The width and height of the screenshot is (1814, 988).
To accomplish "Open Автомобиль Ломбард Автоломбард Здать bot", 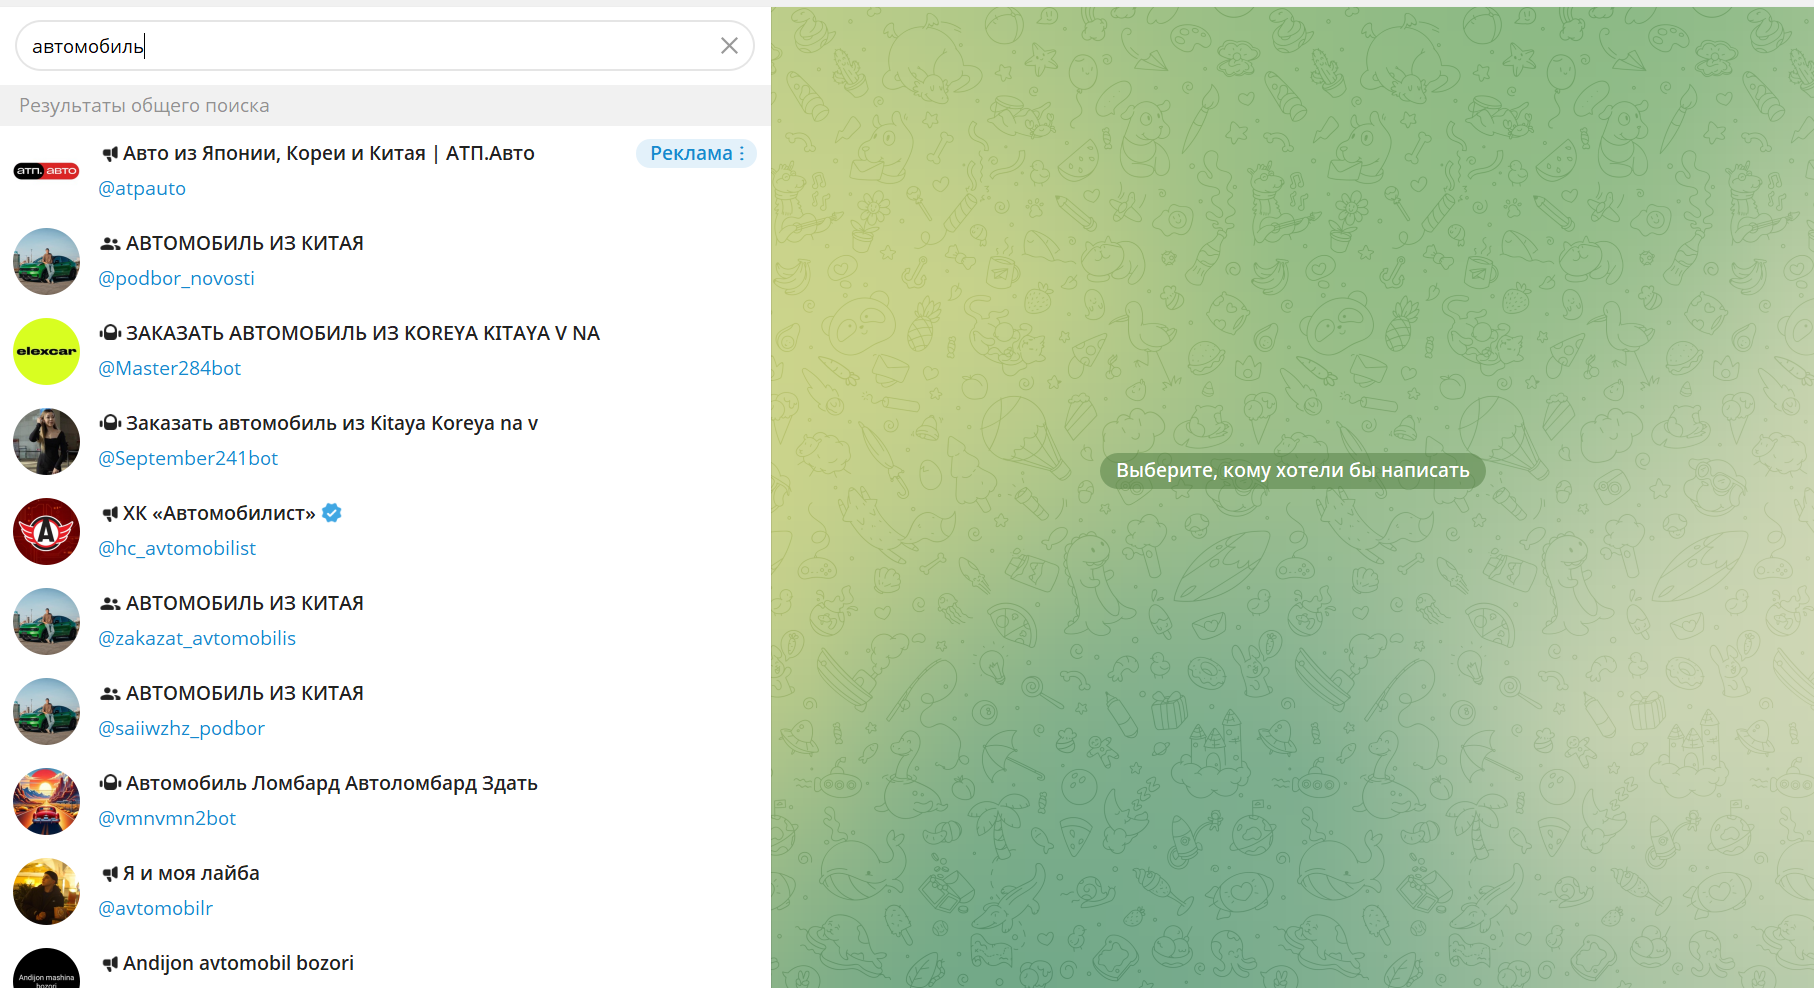I will pos(385,801).
